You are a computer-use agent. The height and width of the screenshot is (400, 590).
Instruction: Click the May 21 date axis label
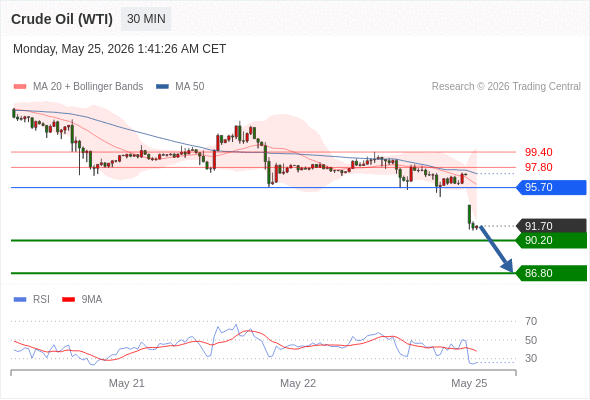point(127,383)
